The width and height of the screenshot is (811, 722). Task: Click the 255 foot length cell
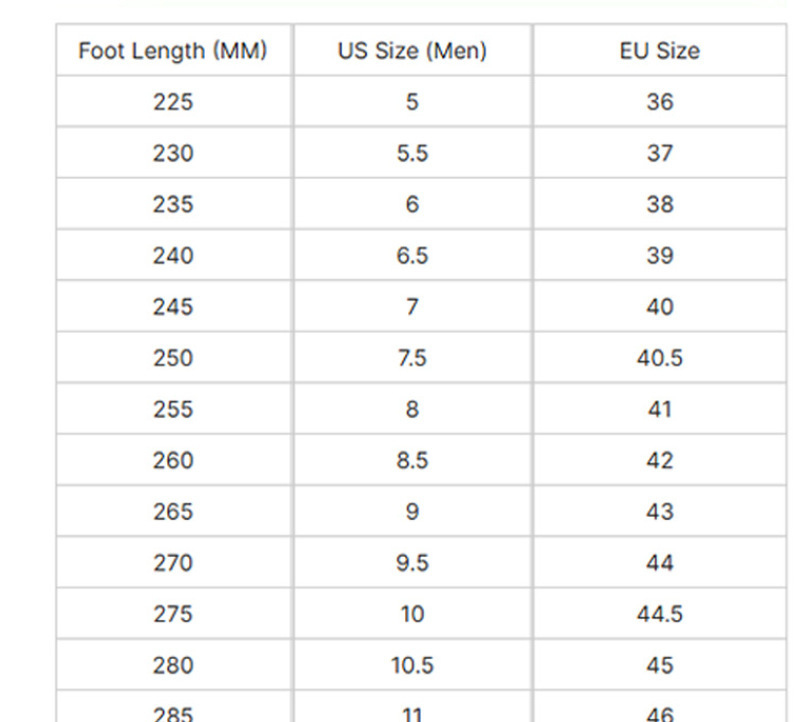coord(173,409)
